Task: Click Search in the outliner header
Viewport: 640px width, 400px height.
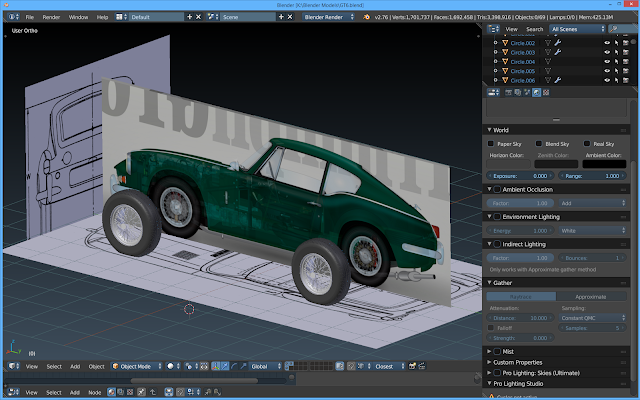Action: [535, 30]
